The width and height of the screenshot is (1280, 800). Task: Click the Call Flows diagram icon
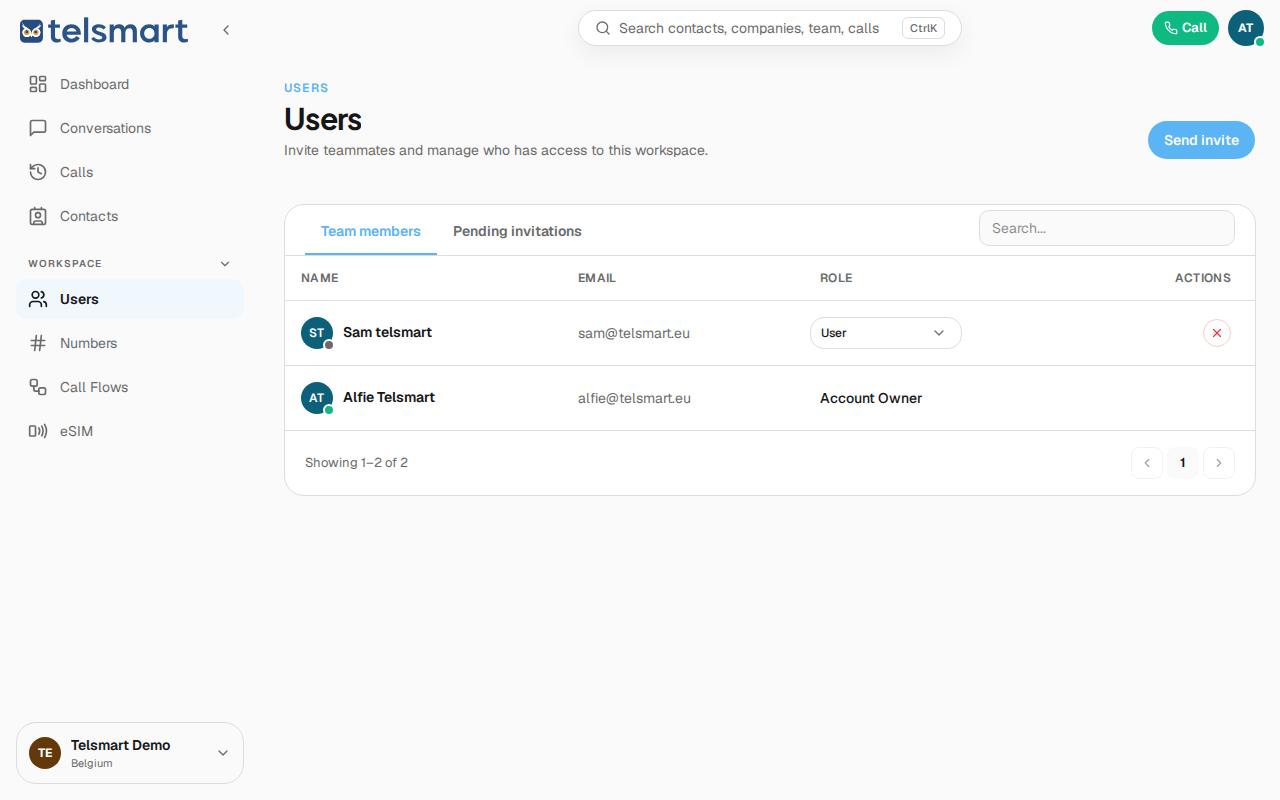[38, 387]
